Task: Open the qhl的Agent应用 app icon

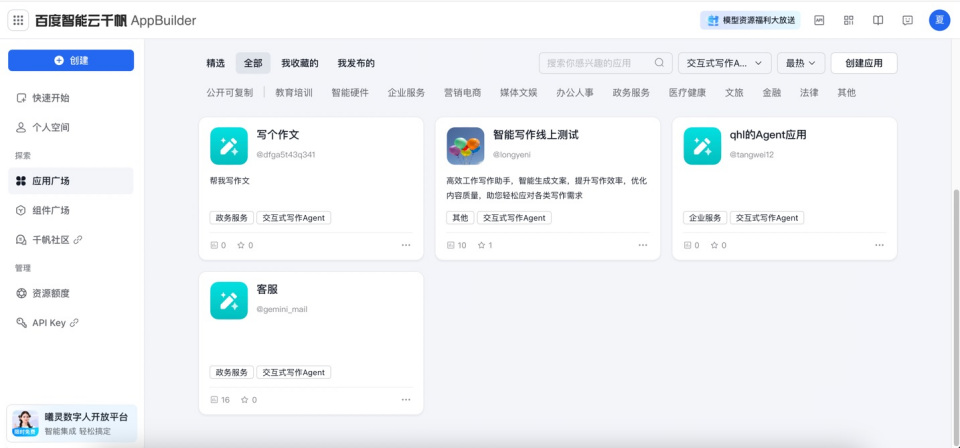Action: tap(702, 146)
